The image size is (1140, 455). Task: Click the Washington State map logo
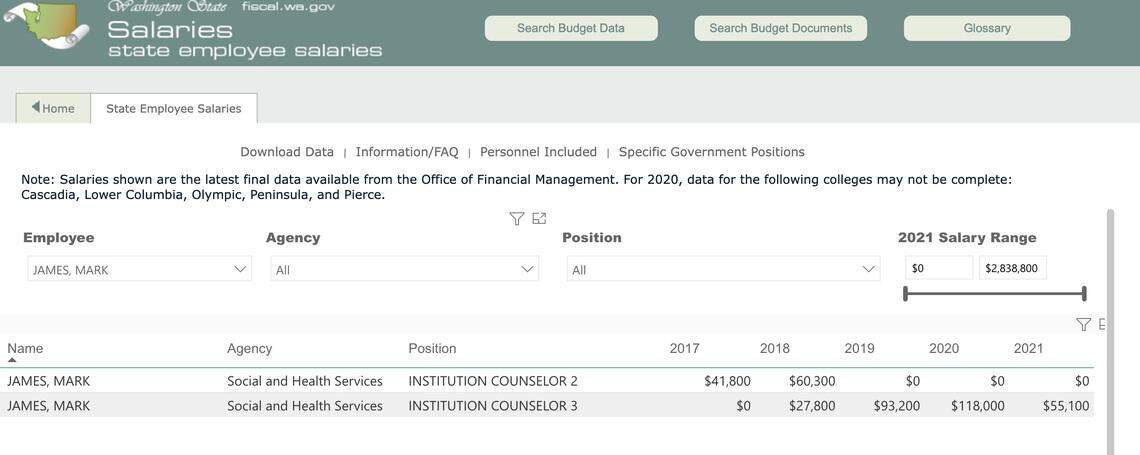[x=45, y=24]
